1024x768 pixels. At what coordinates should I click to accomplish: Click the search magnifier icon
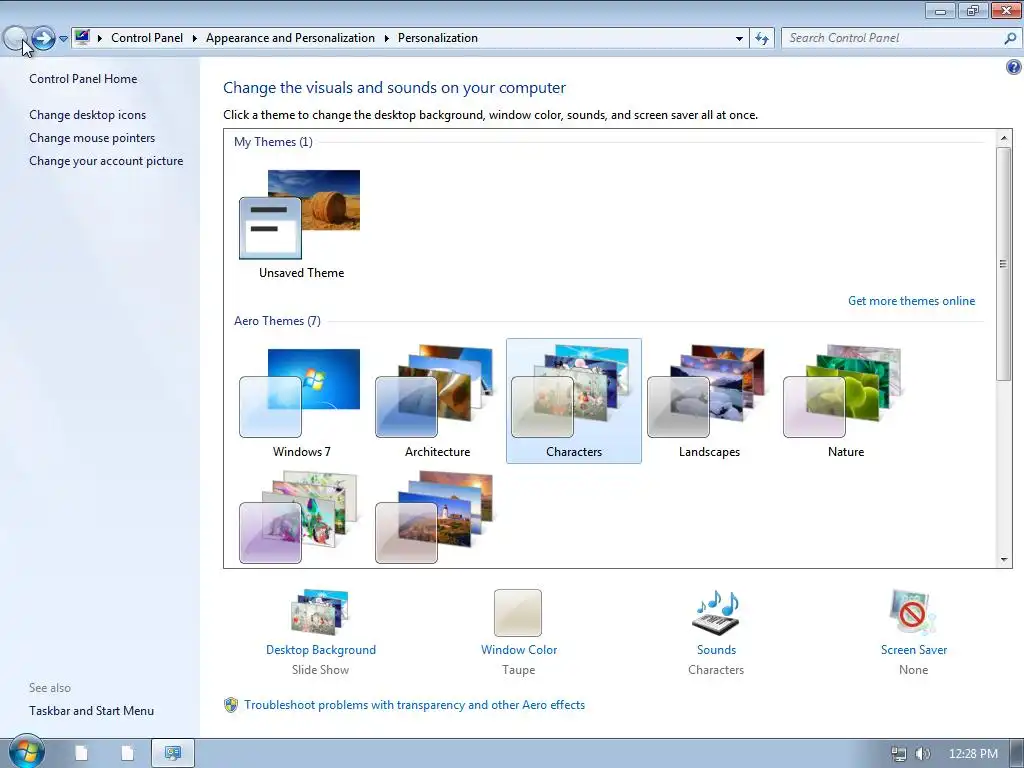point(1010,39)
